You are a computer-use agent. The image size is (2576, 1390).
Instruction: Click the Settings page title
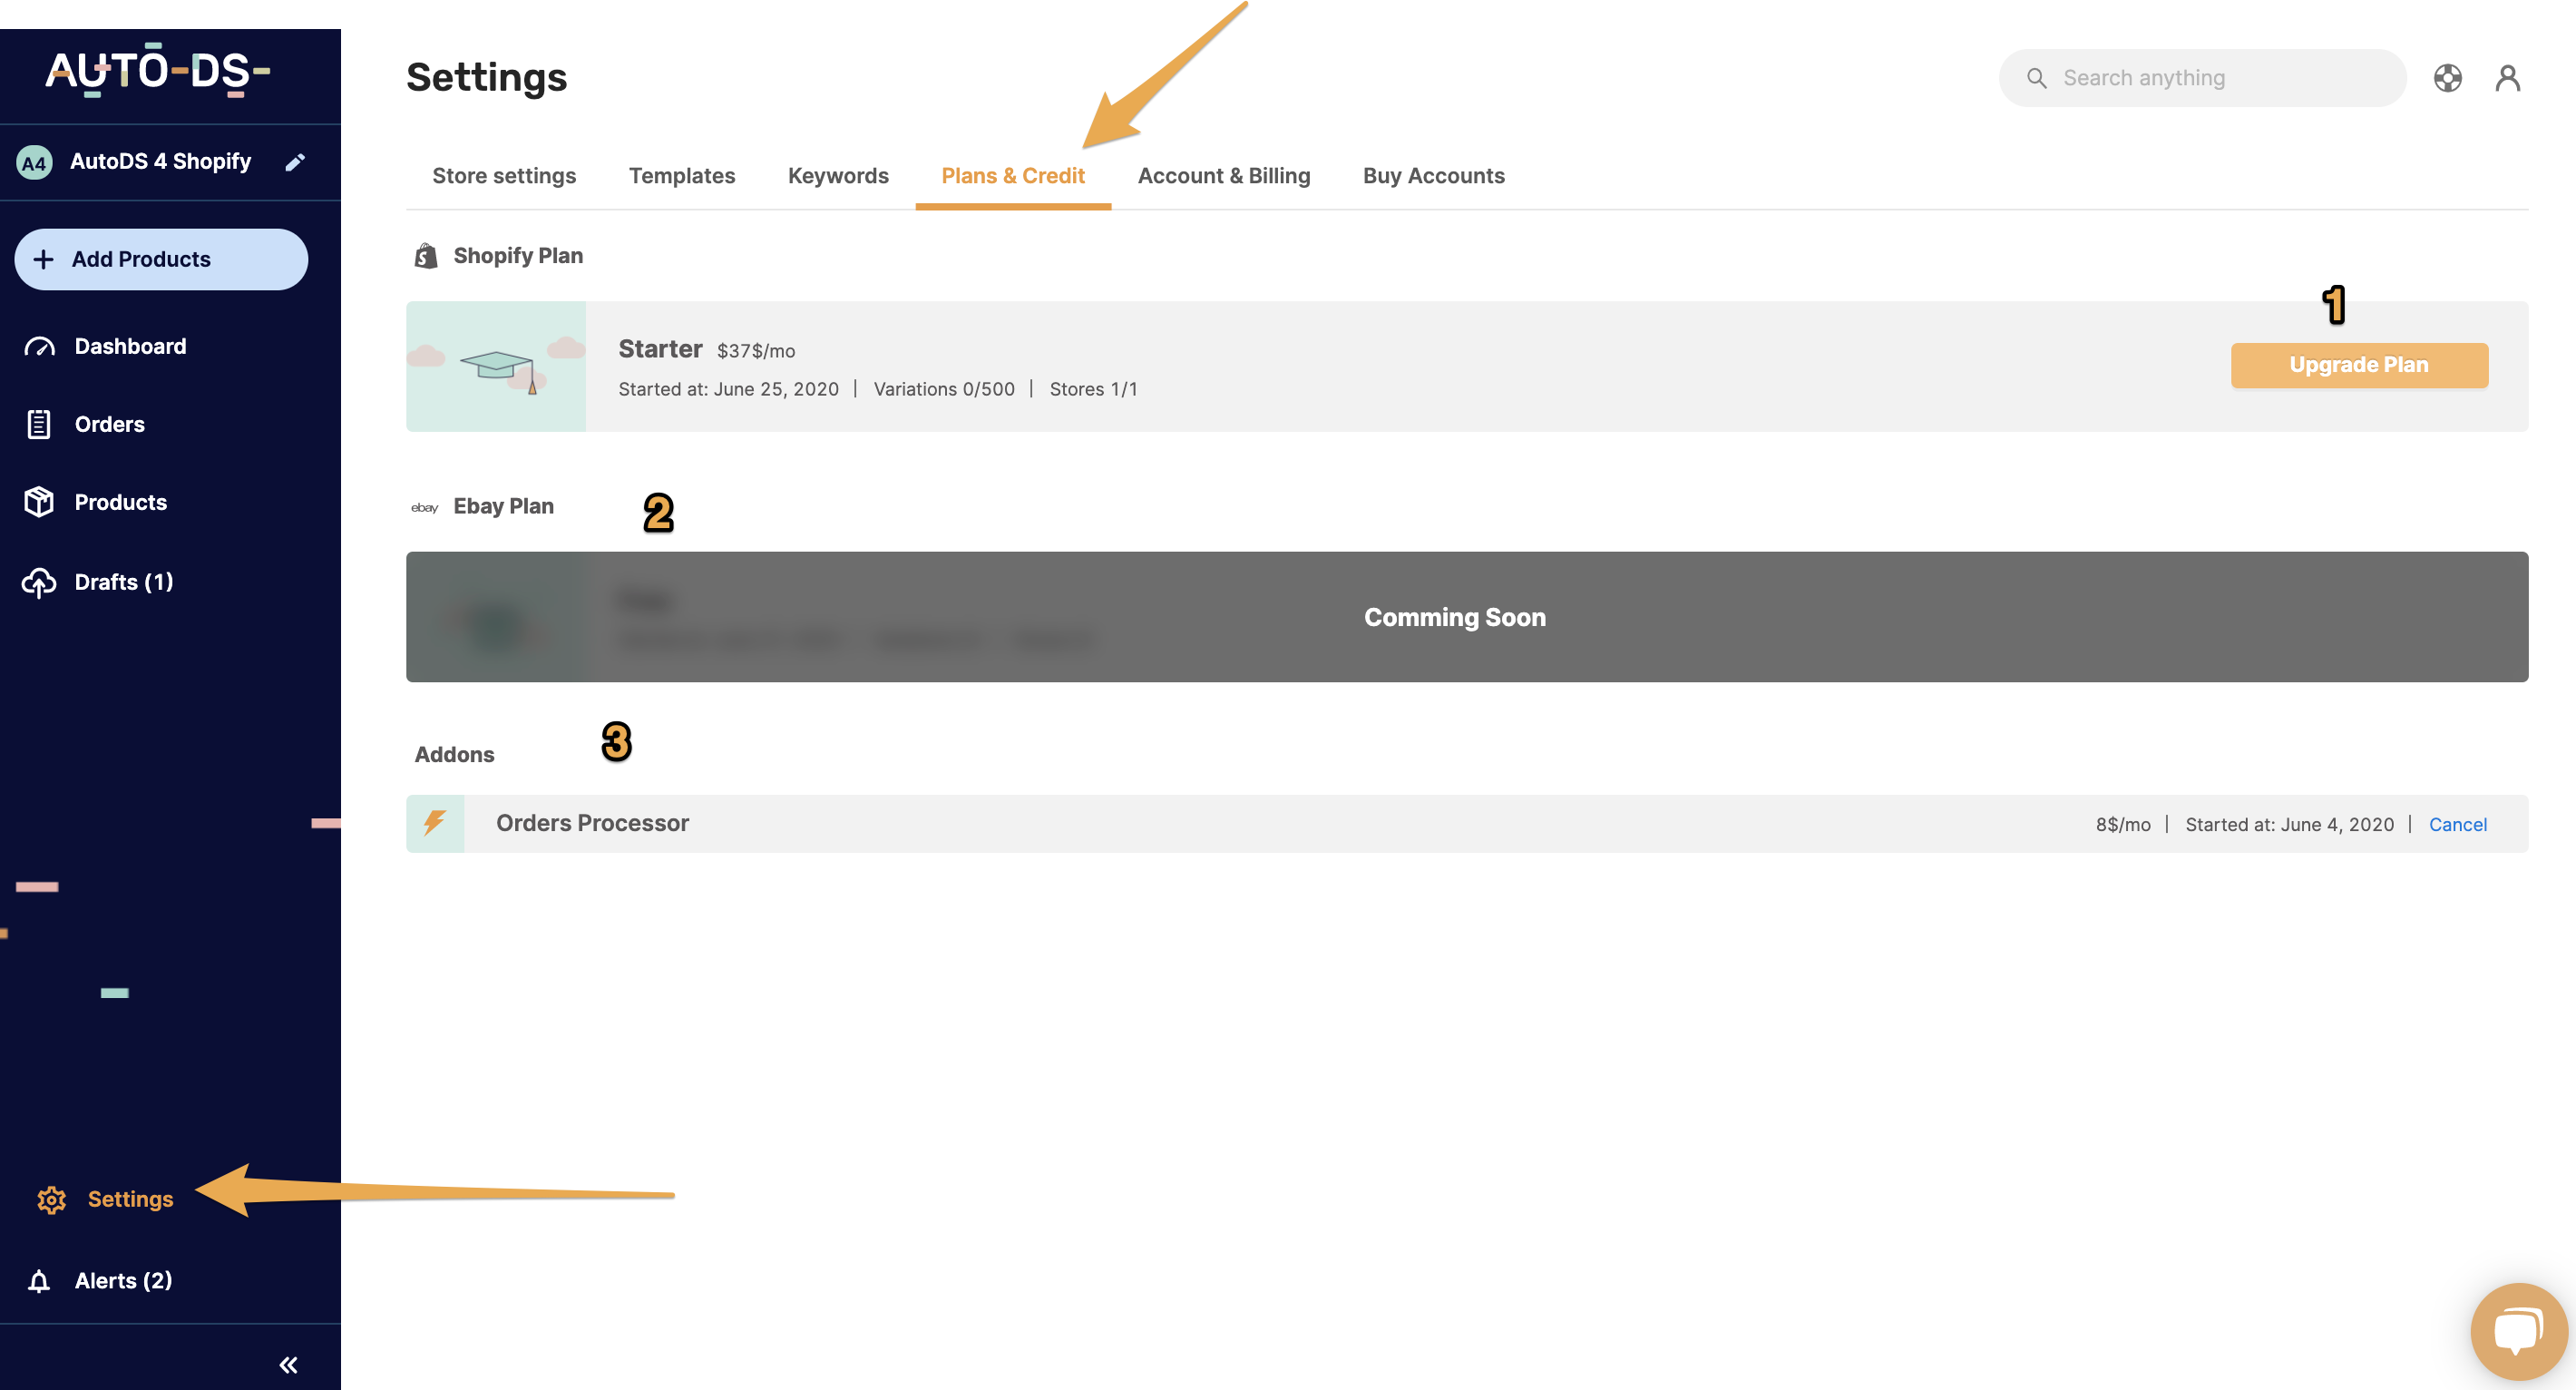(x=486, y=78)
